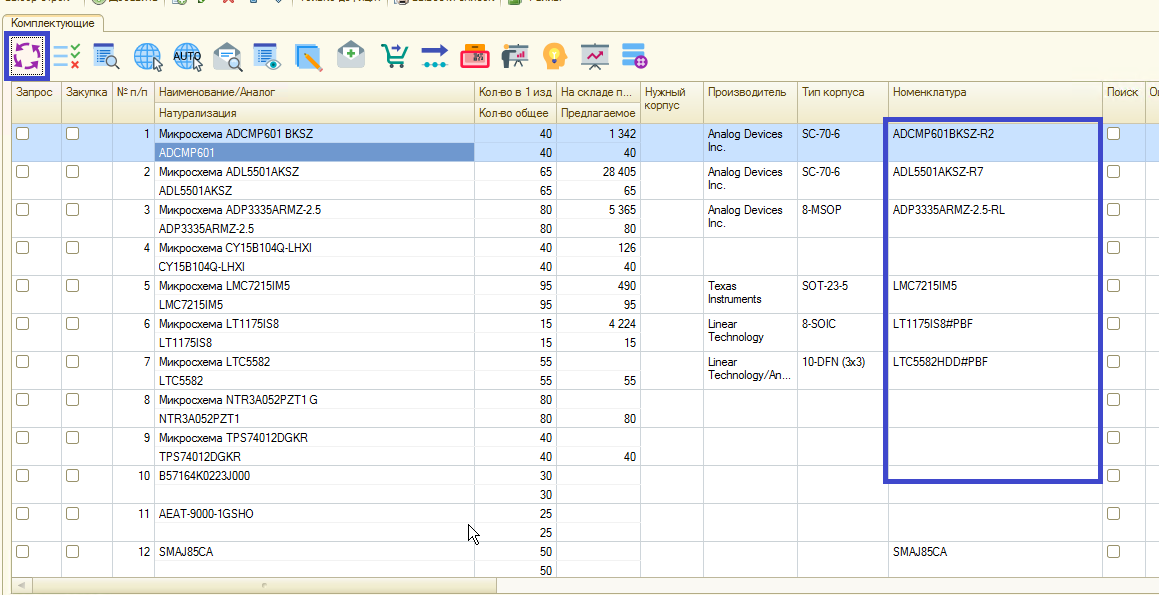Image resolution: width=1159 pixels, height=595 pixels.
Task: Click the purple refresh arrows icon
Action: 27,56
